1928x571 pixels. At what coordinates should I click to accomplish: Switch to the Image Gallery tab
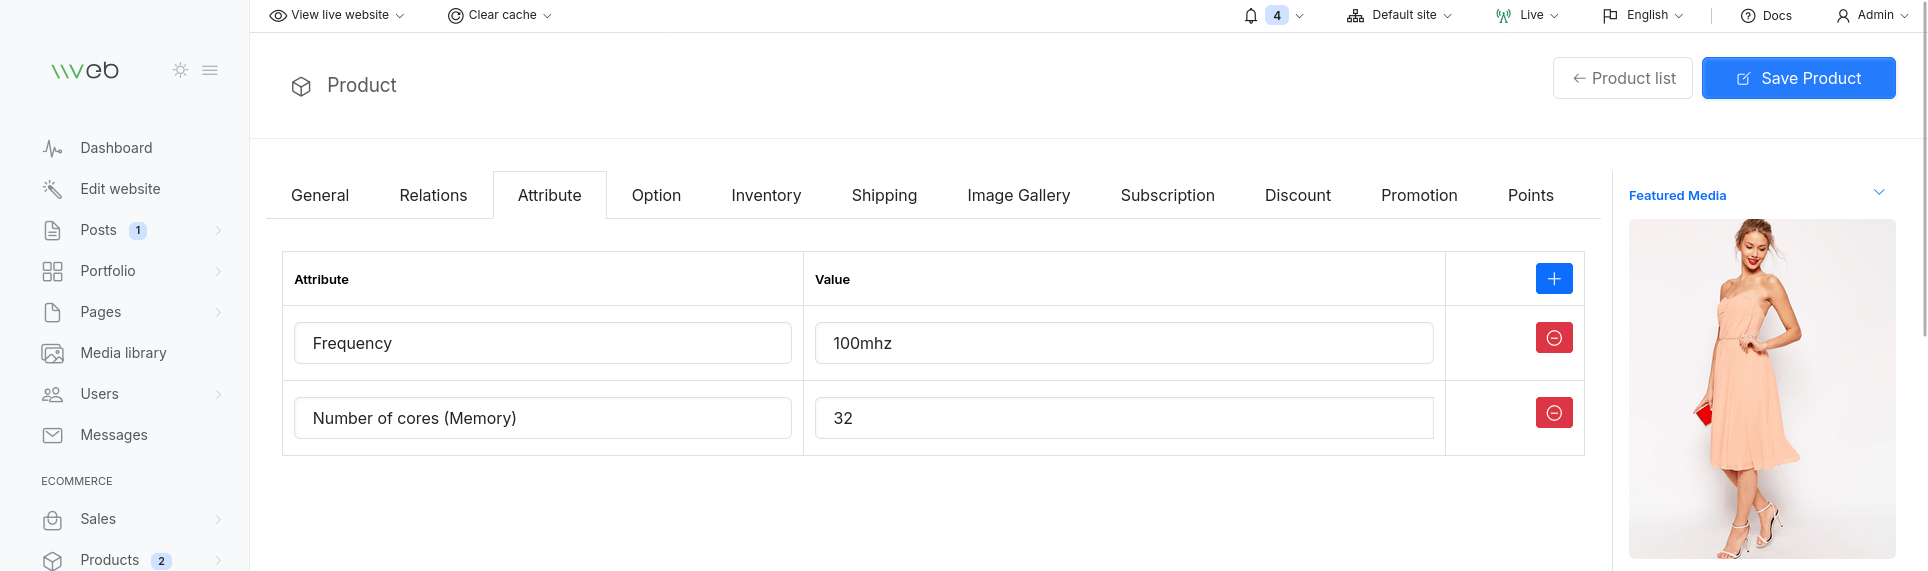coord(1018,196)
